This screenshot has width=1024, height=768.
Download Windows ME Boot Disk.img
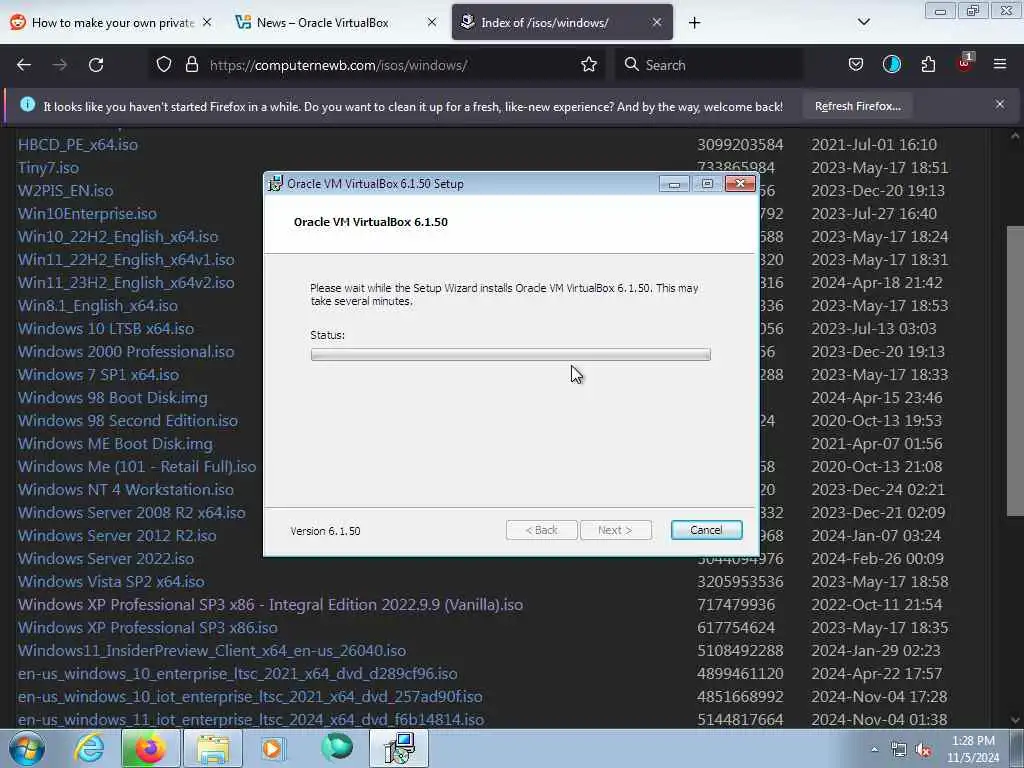(x=115, y=443)
